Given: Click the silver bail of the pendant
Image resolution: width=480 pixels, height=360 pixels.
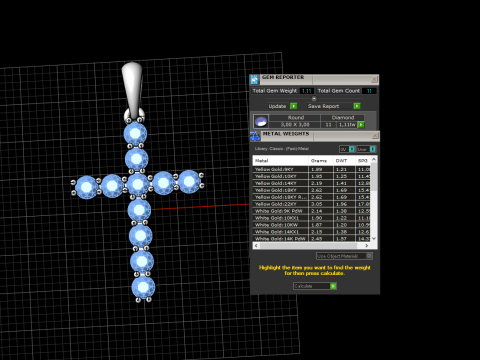Looking at the screenshot, I should [132, 89].
